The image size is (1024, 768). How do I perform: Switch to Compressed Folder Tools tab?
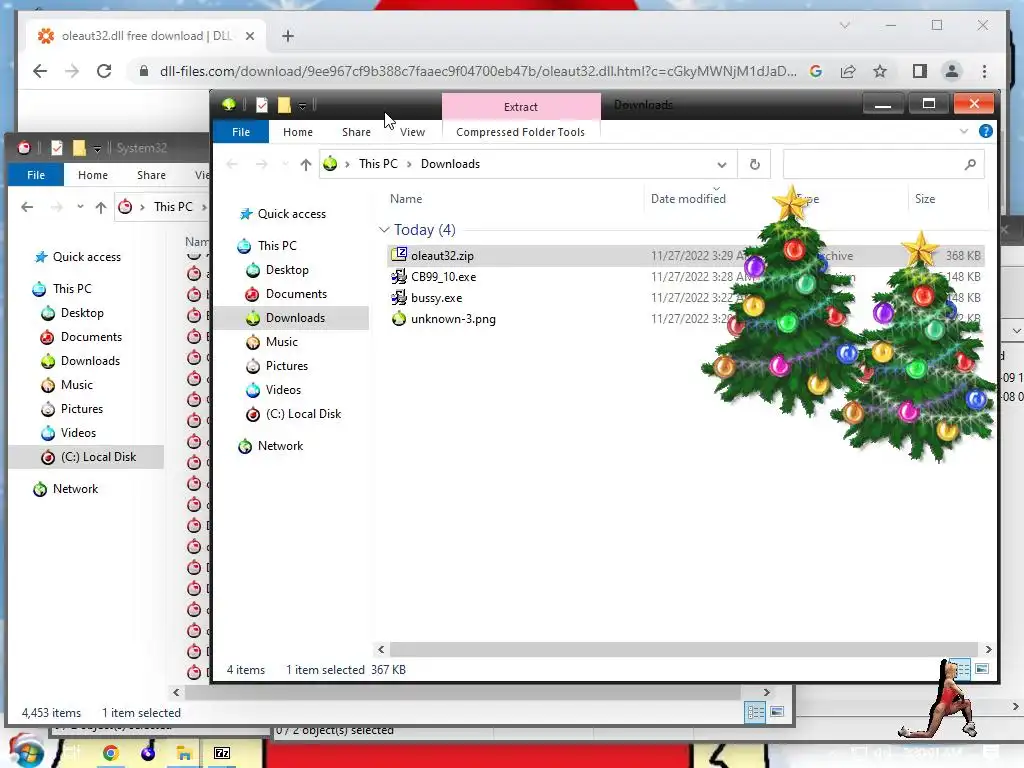point(520,132)
